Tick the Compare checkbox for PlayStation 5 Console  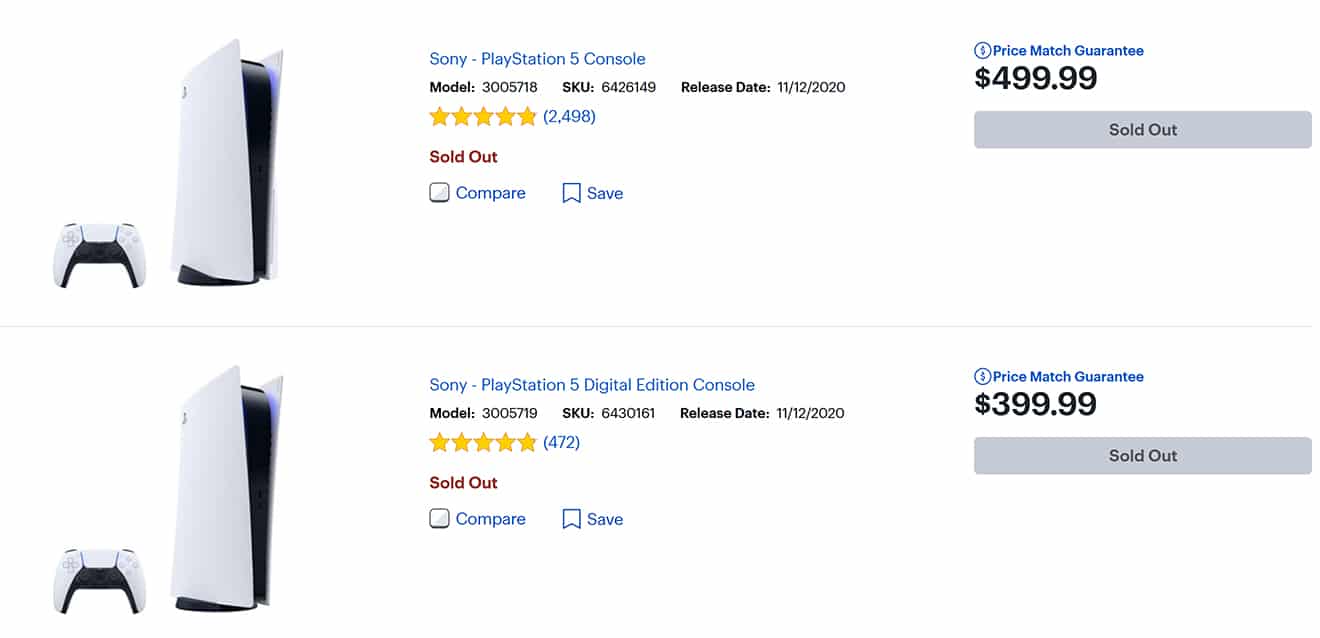(439, 193)
